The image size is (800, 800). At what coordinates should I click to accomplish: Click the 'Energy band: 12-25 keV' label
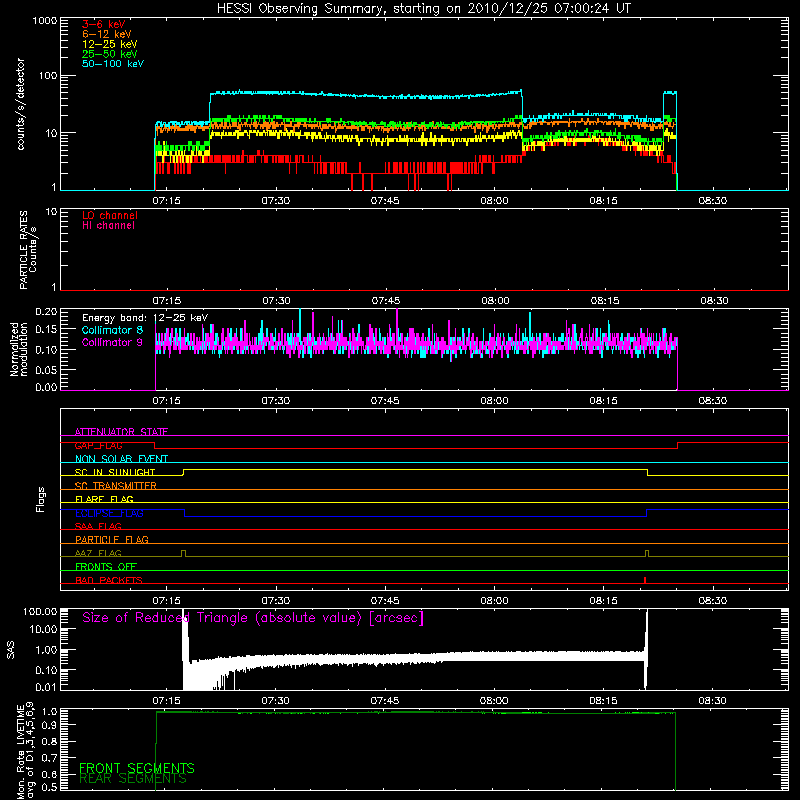[x=145, y=318]
